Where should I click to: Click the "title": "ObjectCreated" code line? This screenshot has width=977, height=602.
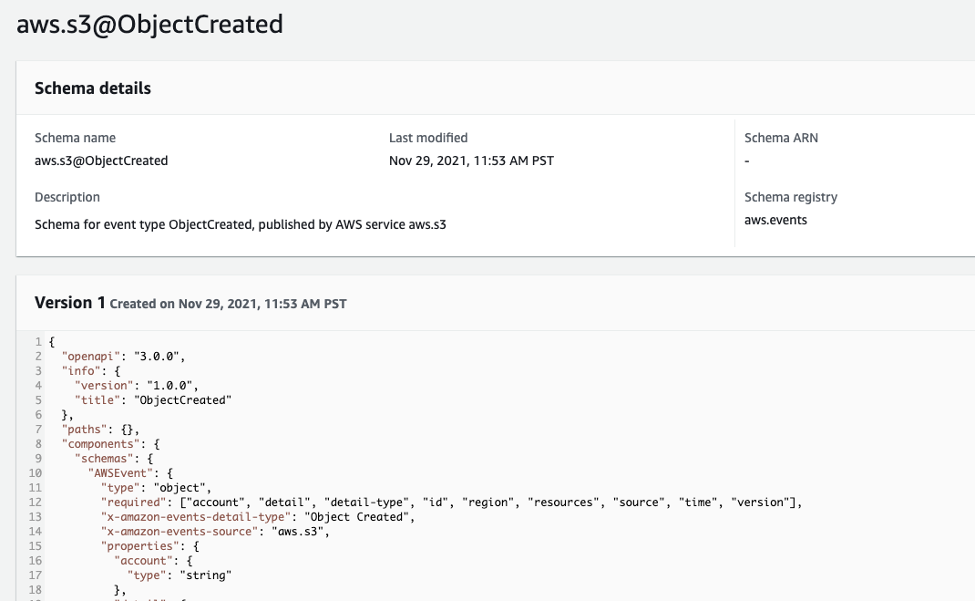[x=153, y=400]
